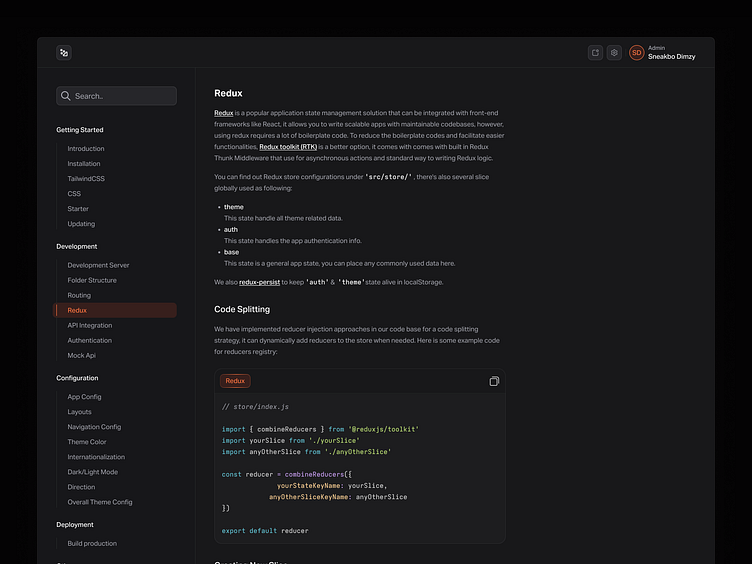The image size is (752, 564).
Task: Go to Folder Structure page
Action: (x=92, y=280)
